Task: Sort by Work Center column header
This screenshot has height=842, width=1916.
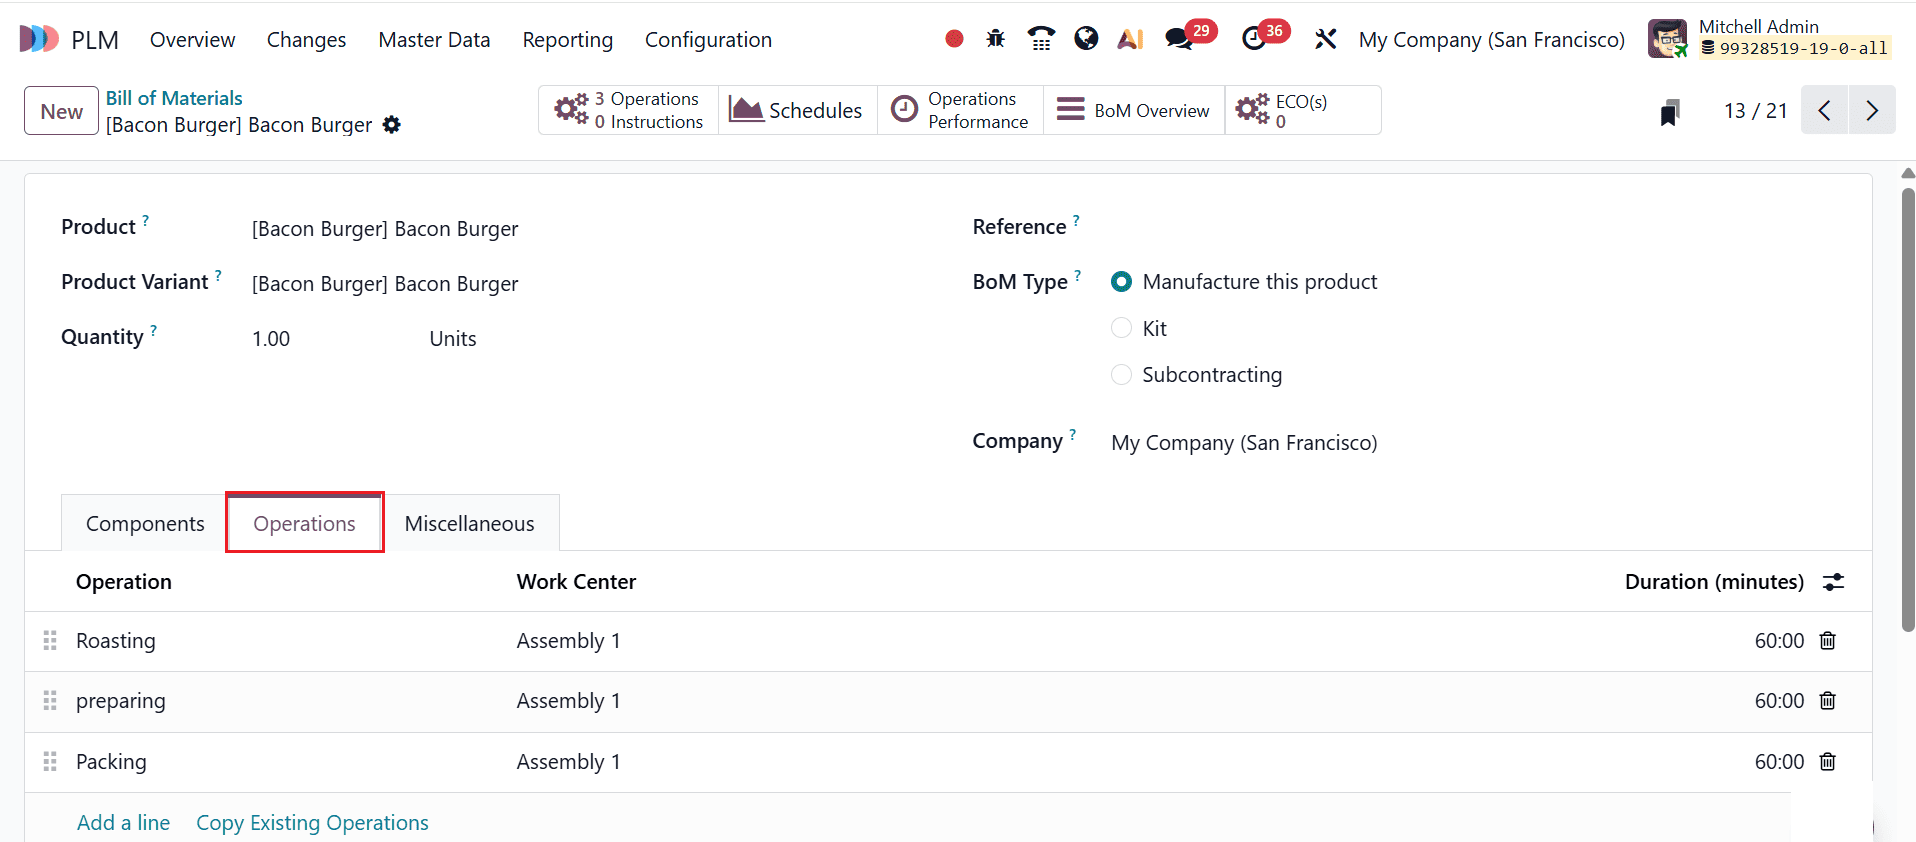Action: (576, 582)
